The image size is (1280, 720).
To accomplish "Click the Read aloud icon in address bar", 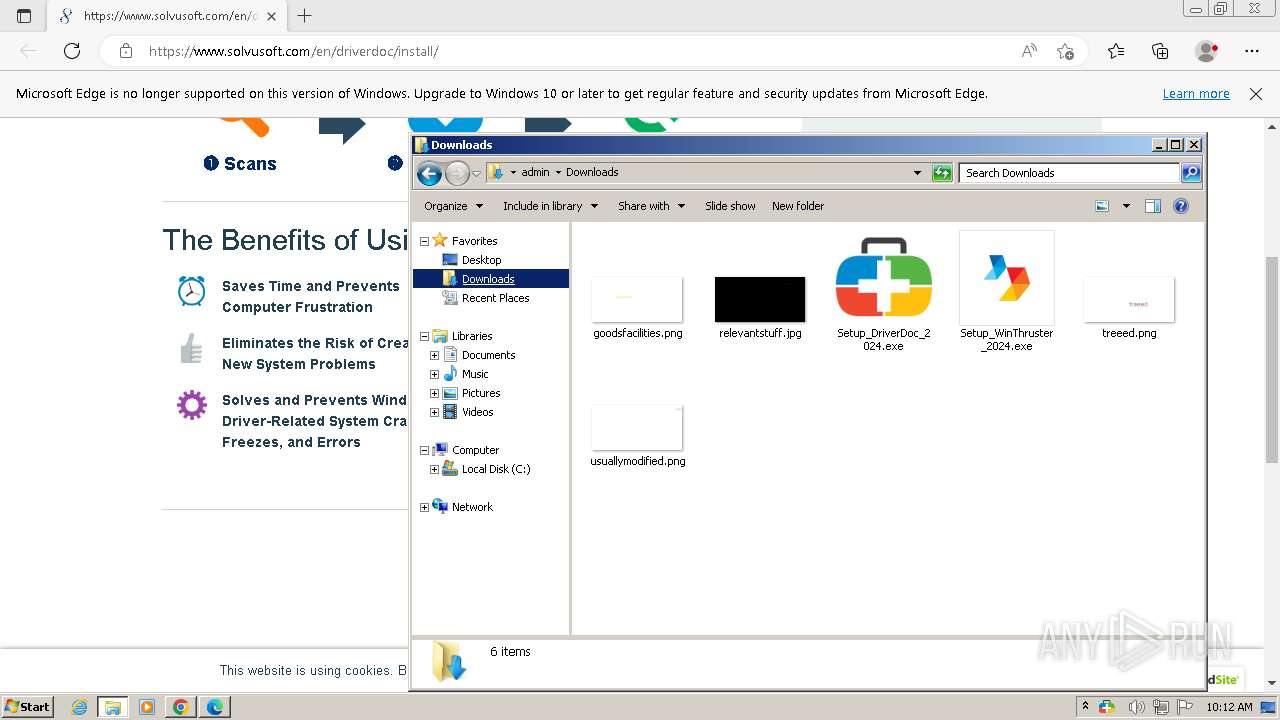I will tap(1029, 51).
